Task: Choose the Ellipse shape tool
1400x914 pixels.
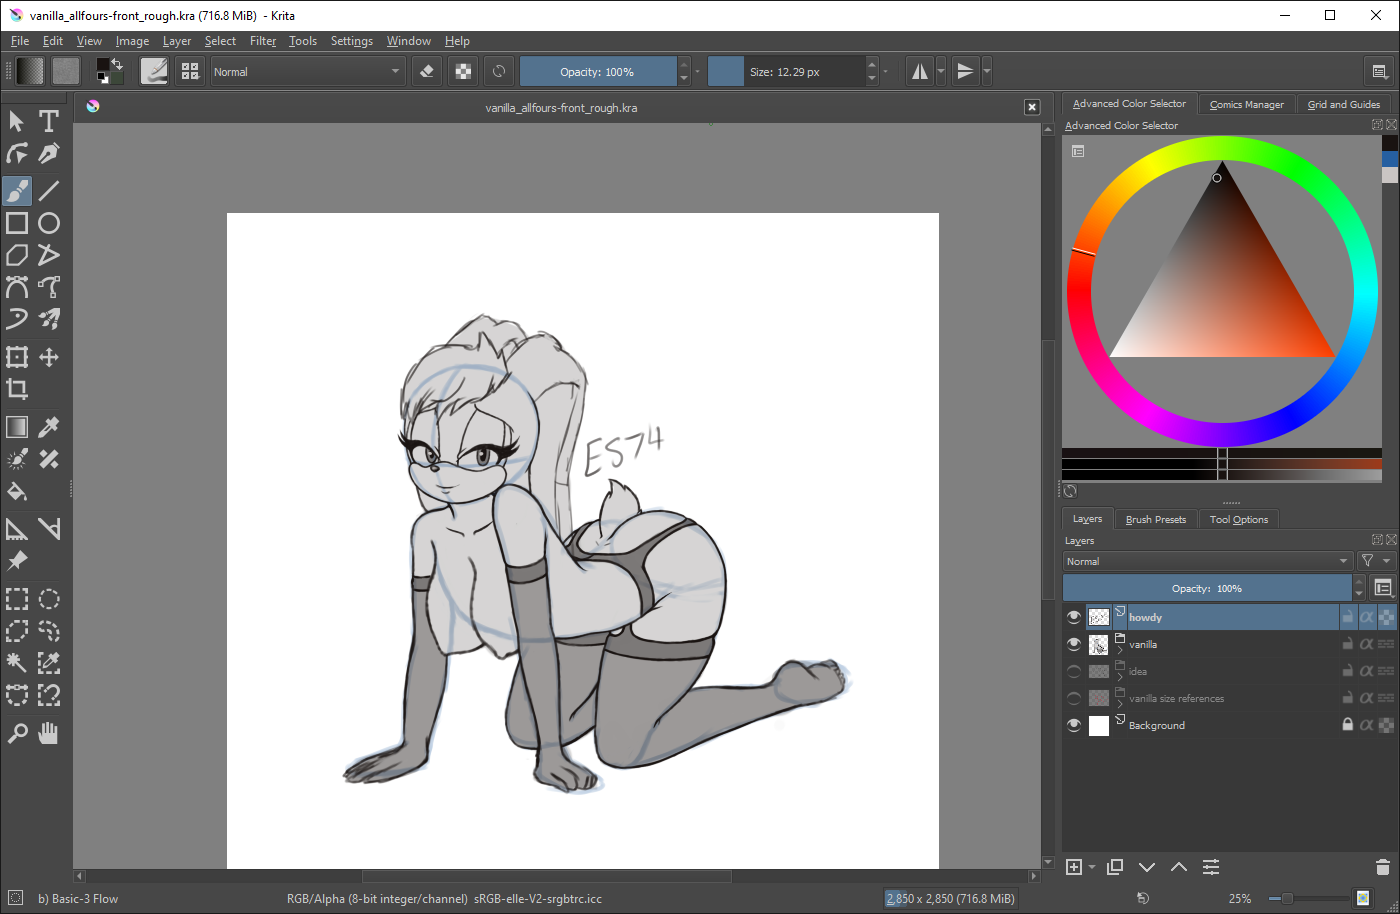Action: coord(49,223)
